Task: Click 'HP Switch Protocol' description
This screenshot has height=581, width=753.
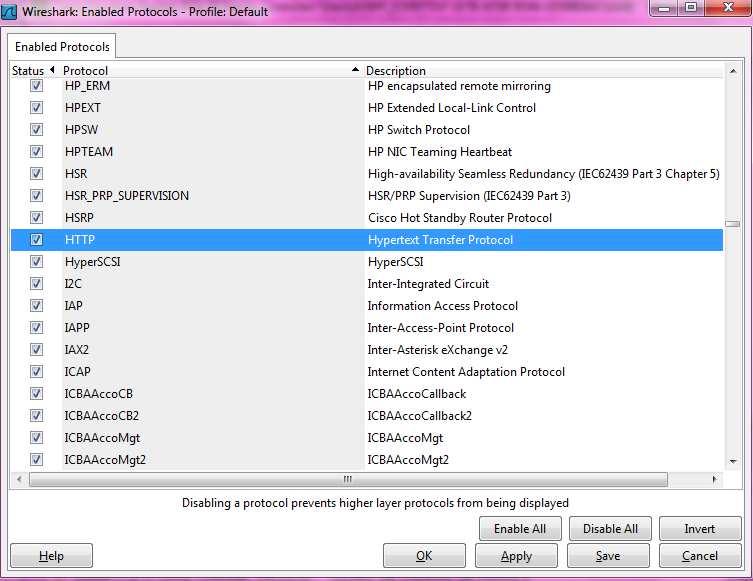Action: click(419, 130)
